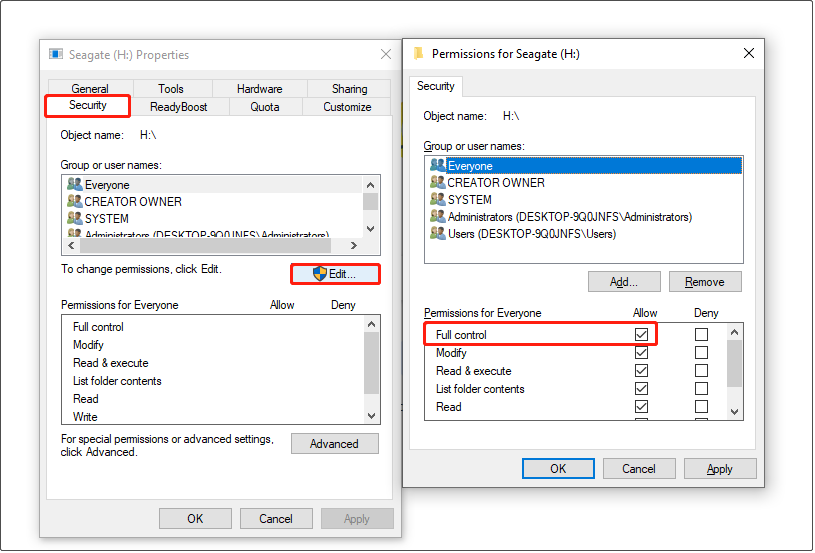Check Allow for Full control
815x553 pixels.
point(641,334)
